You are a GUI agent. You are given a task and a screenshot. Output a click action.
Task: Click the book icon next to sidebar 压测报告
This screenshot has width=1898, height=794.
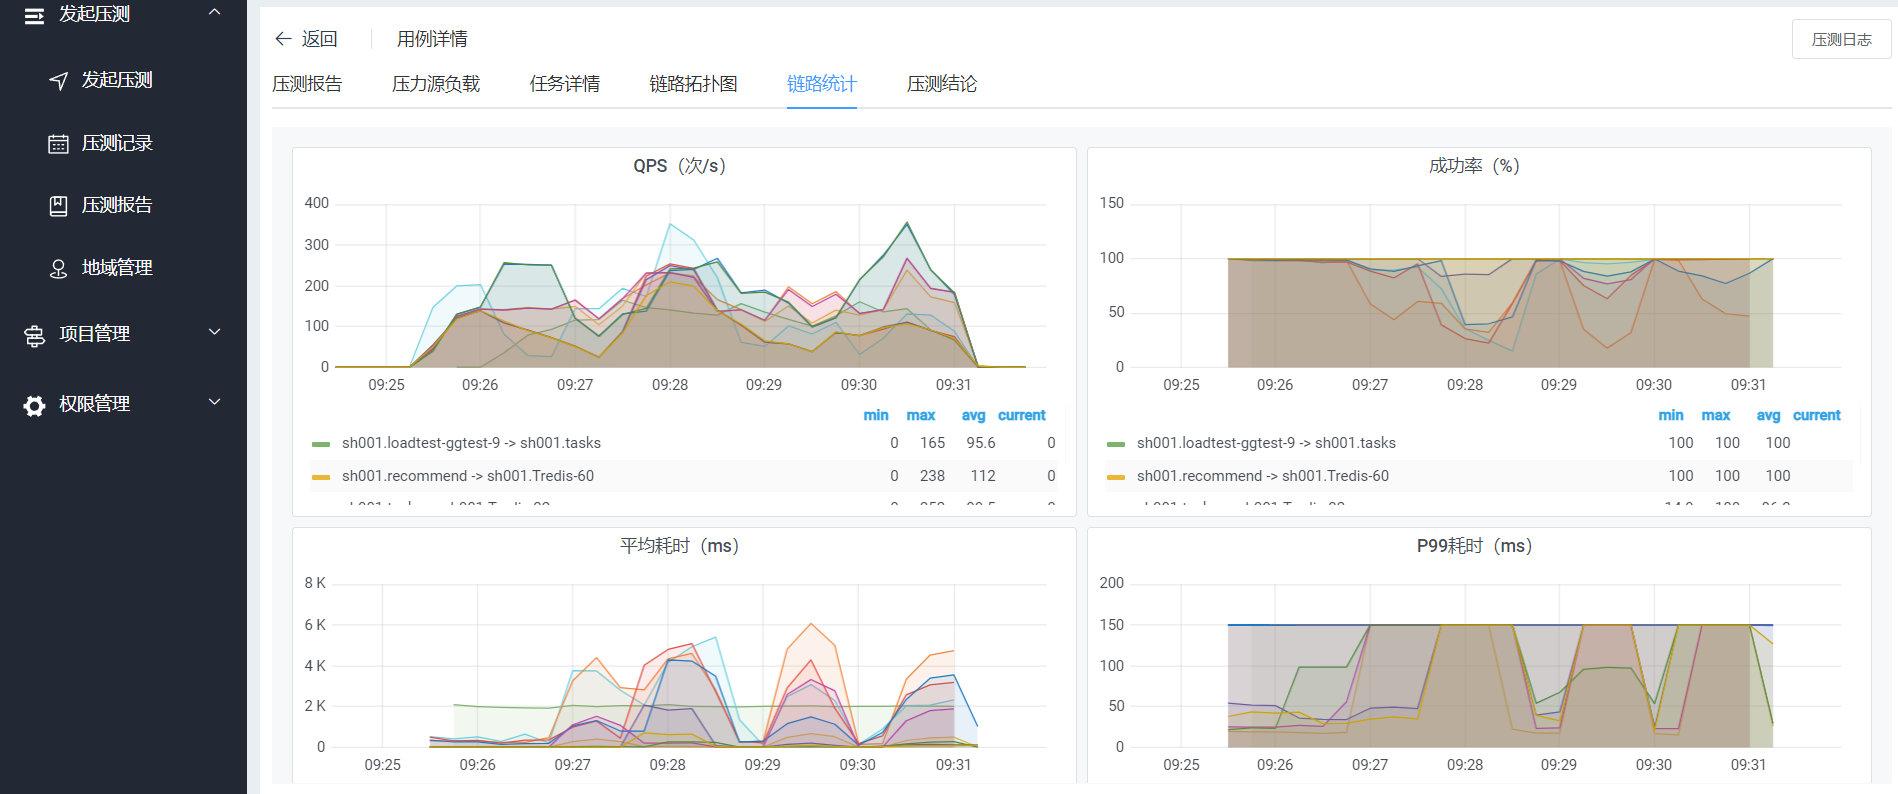tap(59, 206)
